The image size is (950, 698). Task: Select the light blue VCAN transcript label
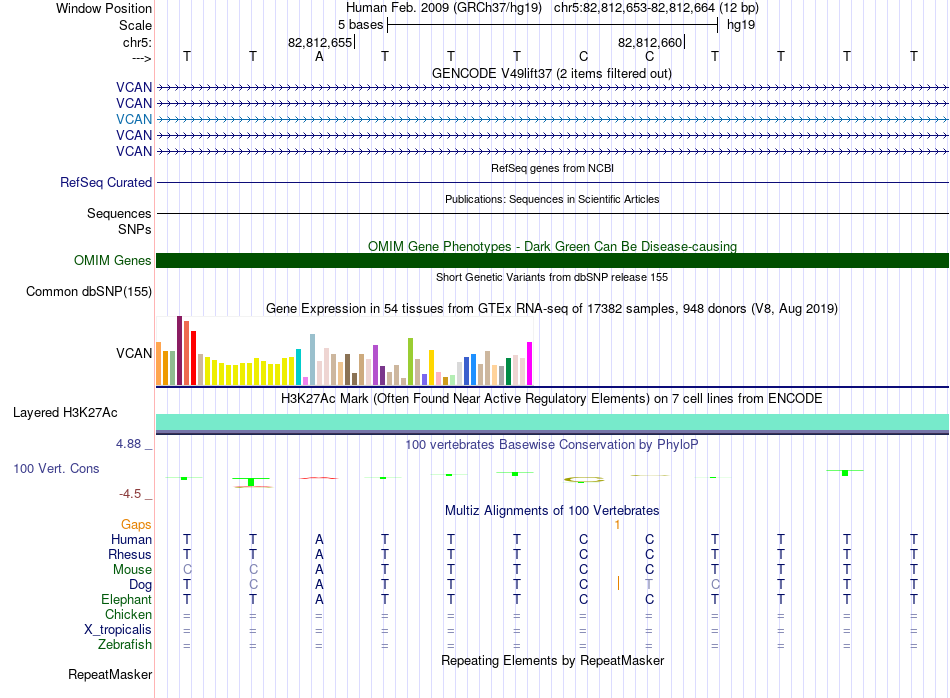click(x=134, y=119)
